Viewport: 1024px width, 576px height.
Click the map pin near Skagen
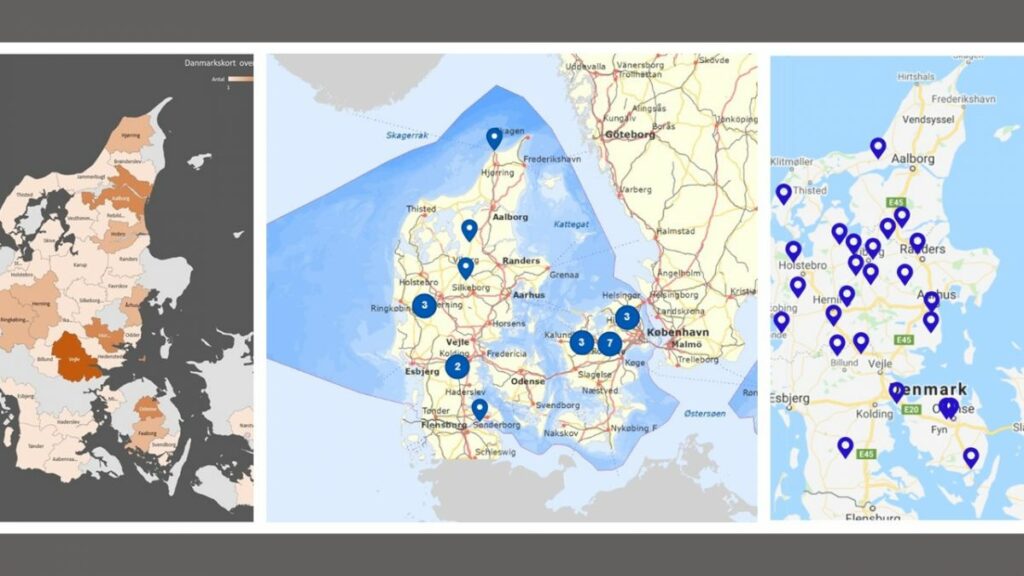click(x=493, y=138)
